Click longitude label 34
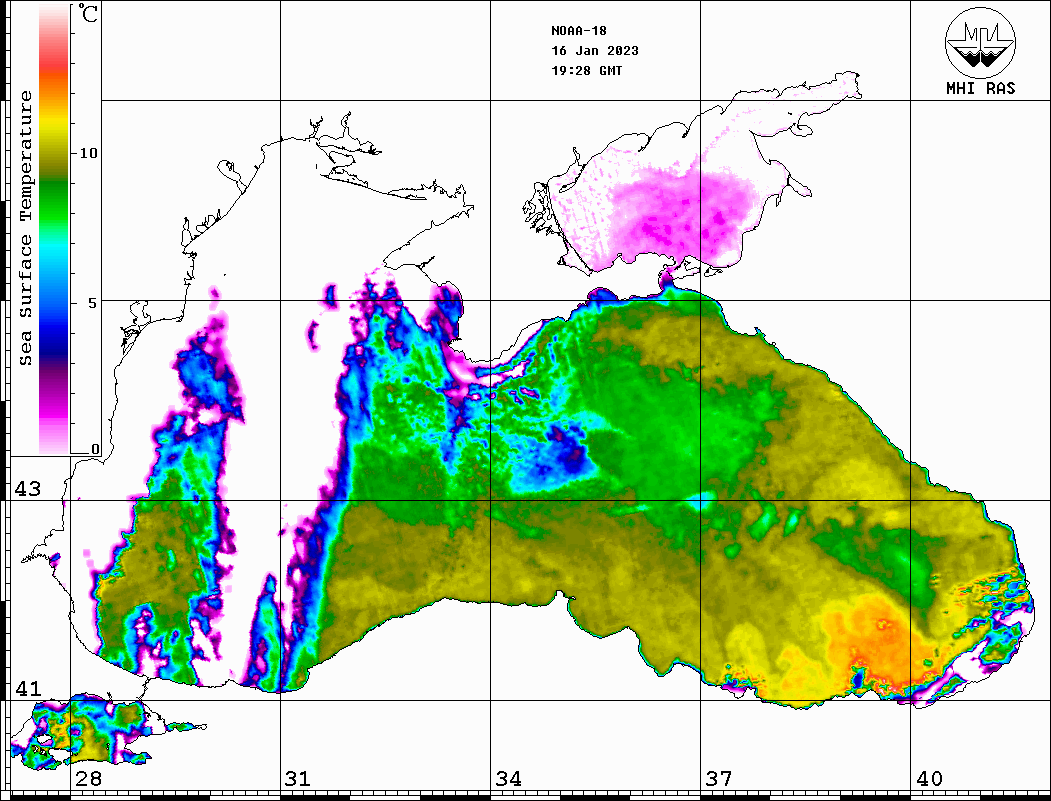This screenshot has height=801, width=1051. pos(509,778)
